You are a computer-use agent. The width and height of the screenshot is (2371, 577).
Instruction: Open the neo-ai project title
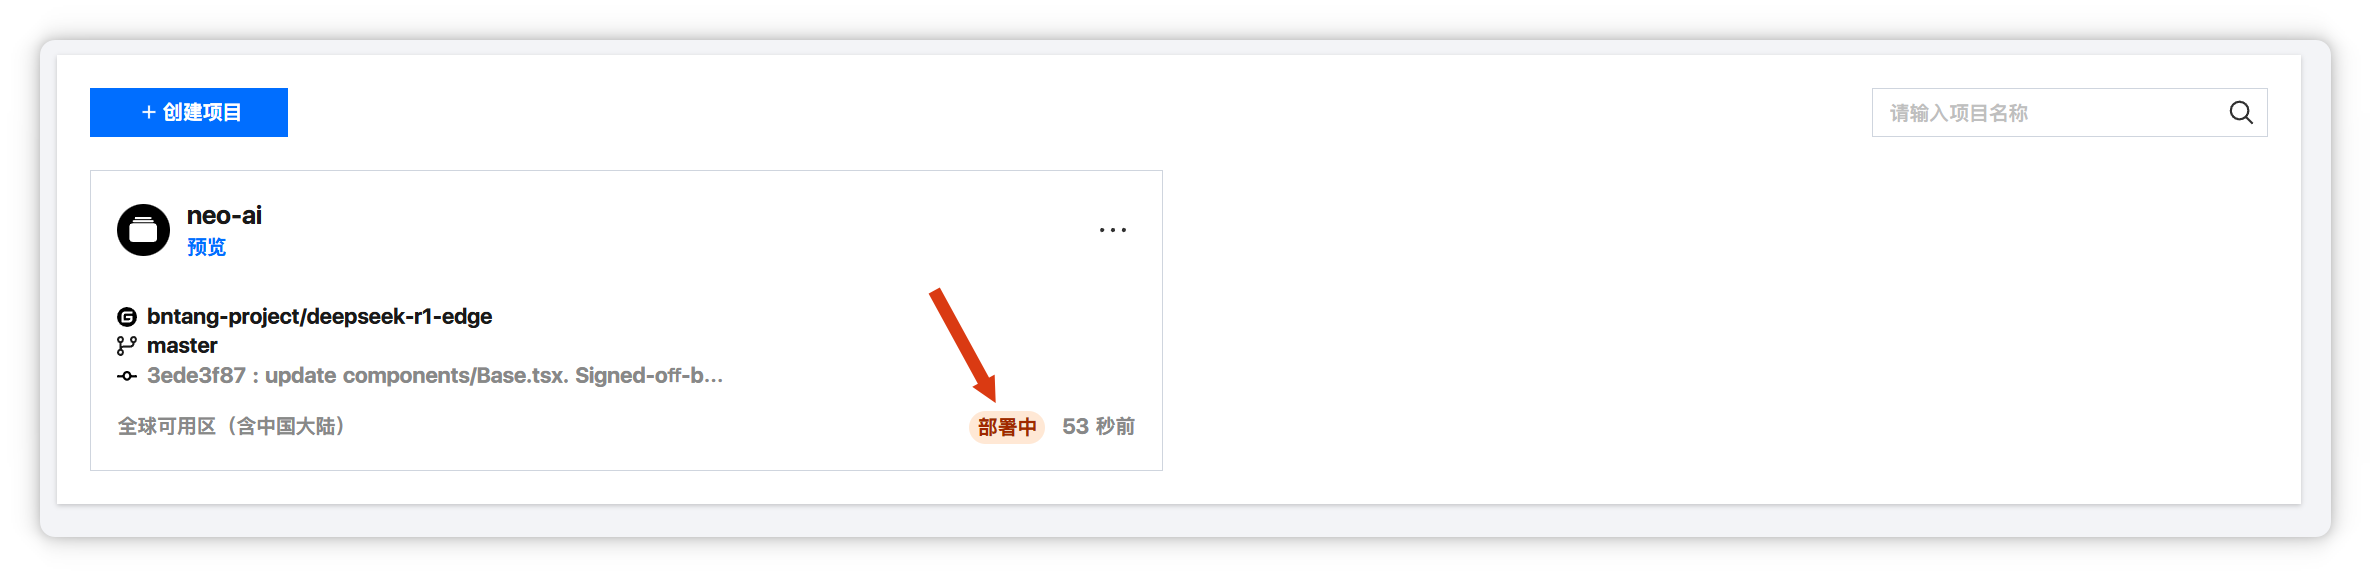point(224,215)
